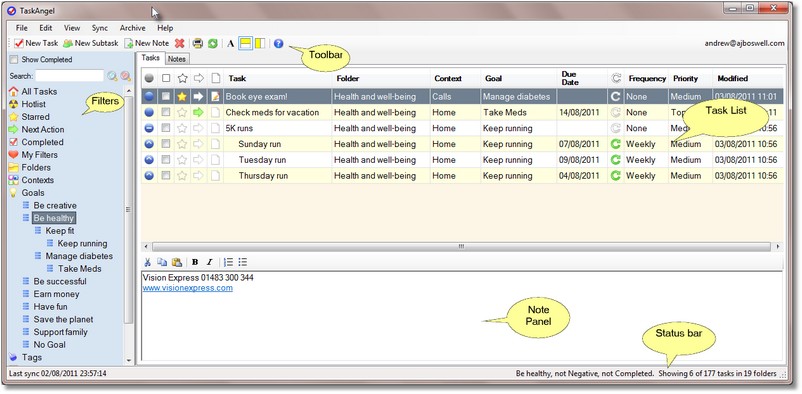Viewport: 802px width, 394px height.
Task: Click the green sync refresh icon
Action: 212,43
